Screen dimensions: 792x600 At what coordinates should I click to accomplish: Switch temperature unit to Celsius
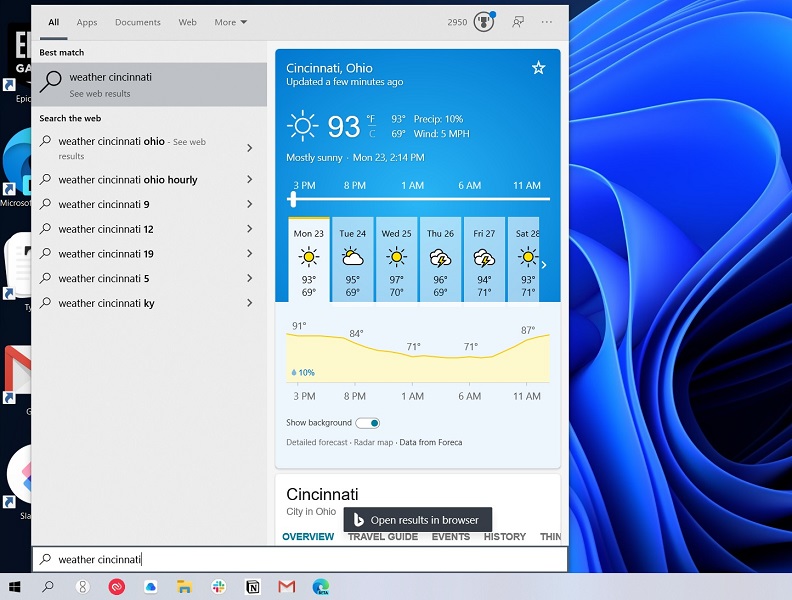point(372,134)
